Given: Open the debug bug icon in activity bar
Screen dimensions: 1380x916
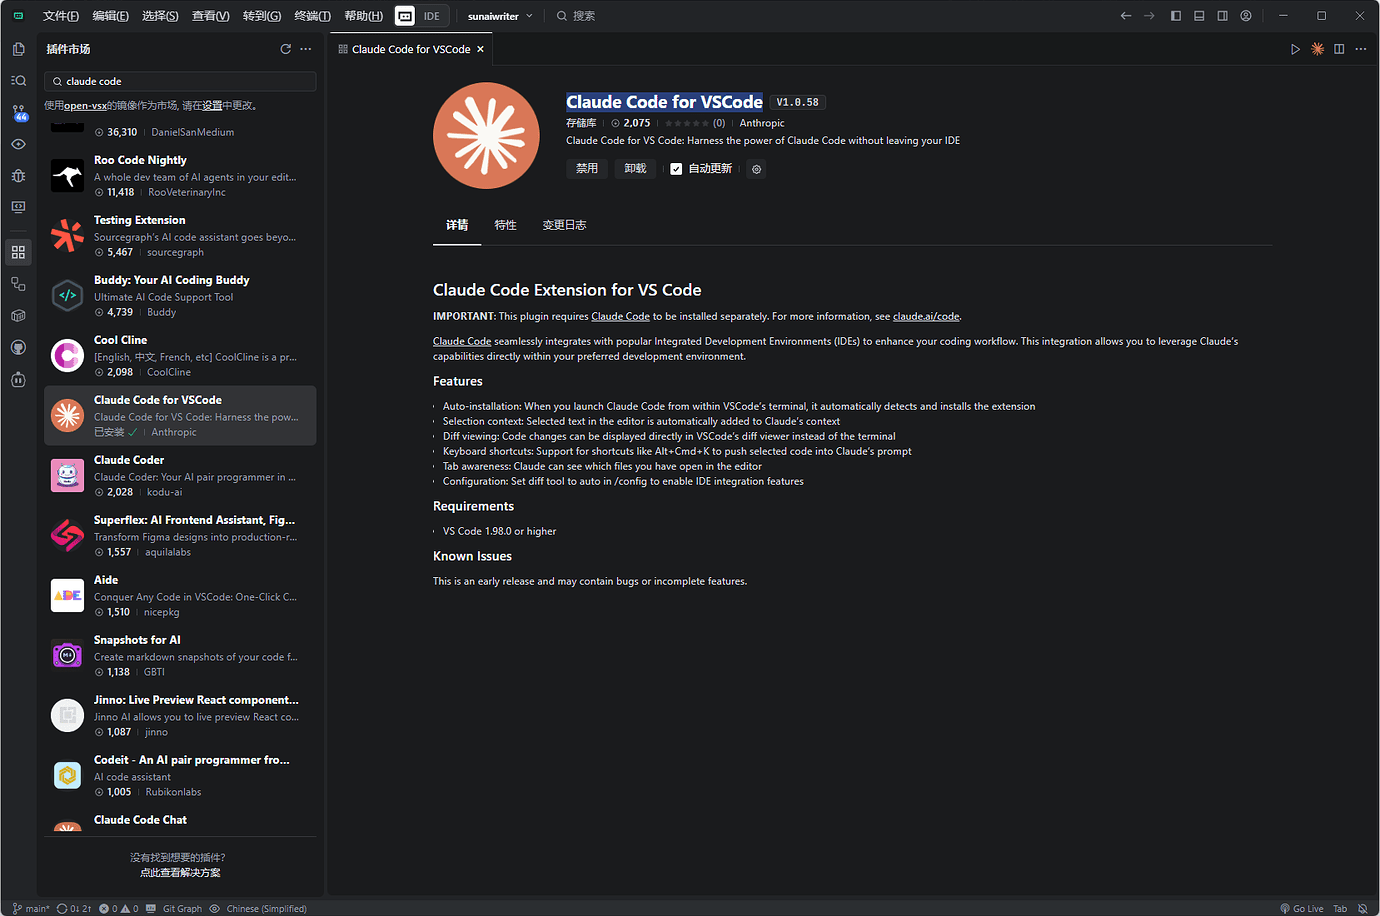Looking at the screenshot, I should tap(18, 176).
